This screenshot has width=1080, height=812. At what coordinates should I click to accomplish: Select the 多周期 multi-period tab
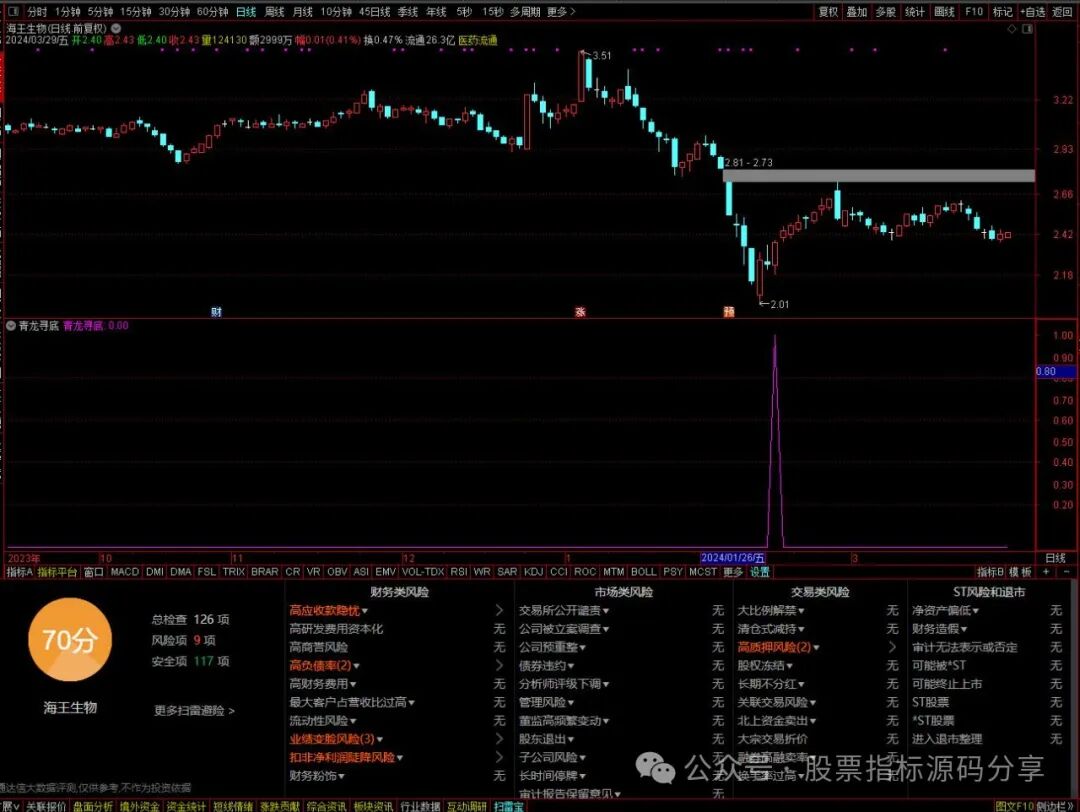point(525,12)
